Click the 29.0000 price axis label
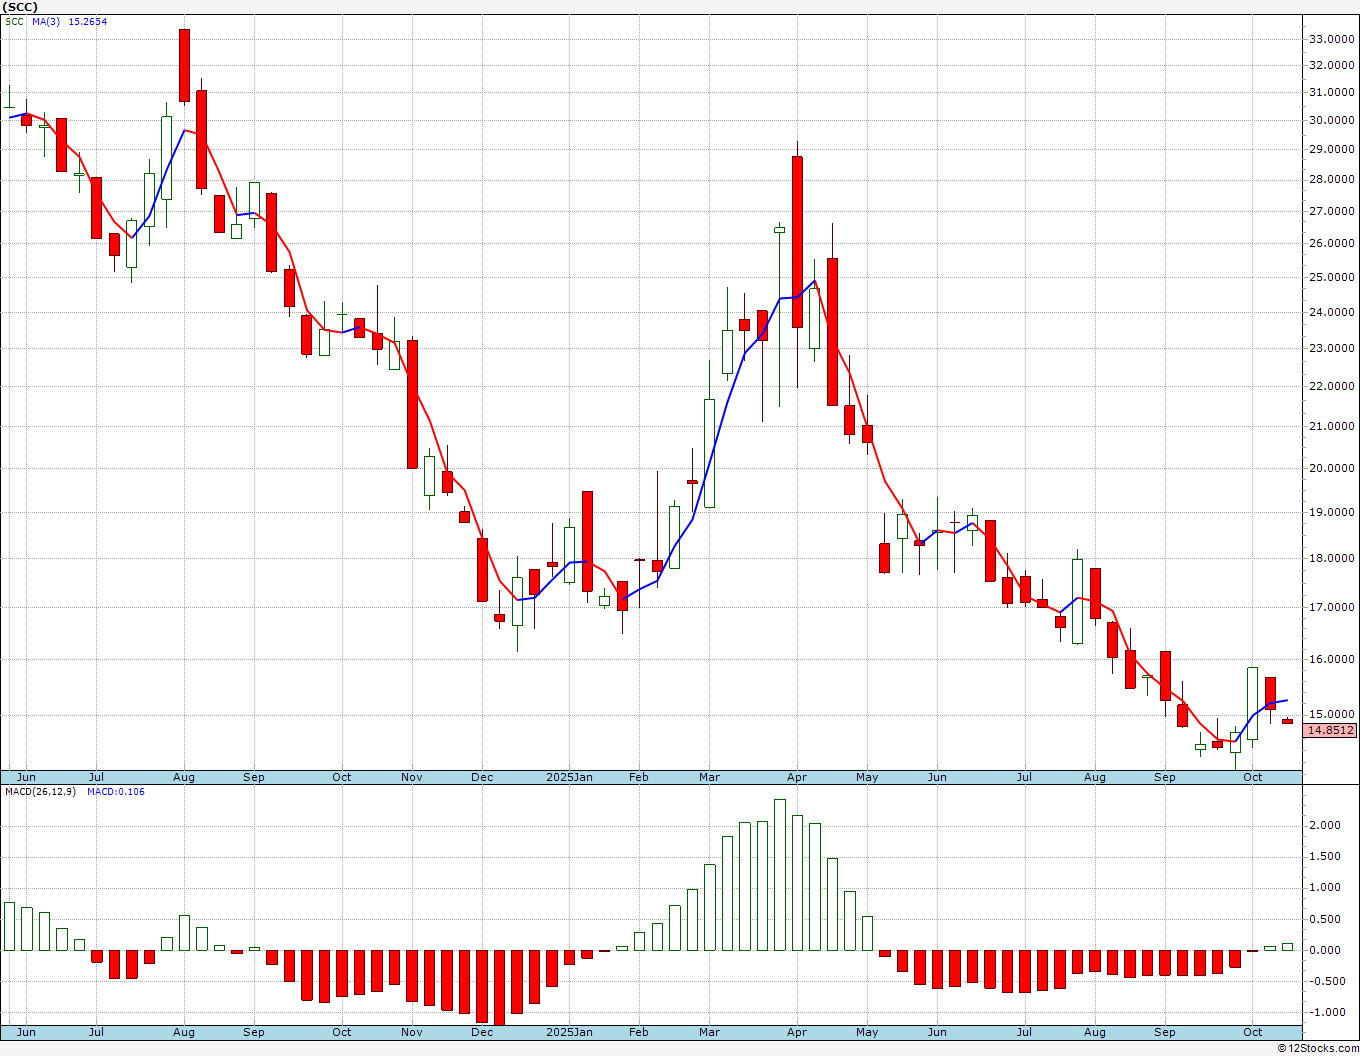1360x1056 pixels. click(1331, 149)
